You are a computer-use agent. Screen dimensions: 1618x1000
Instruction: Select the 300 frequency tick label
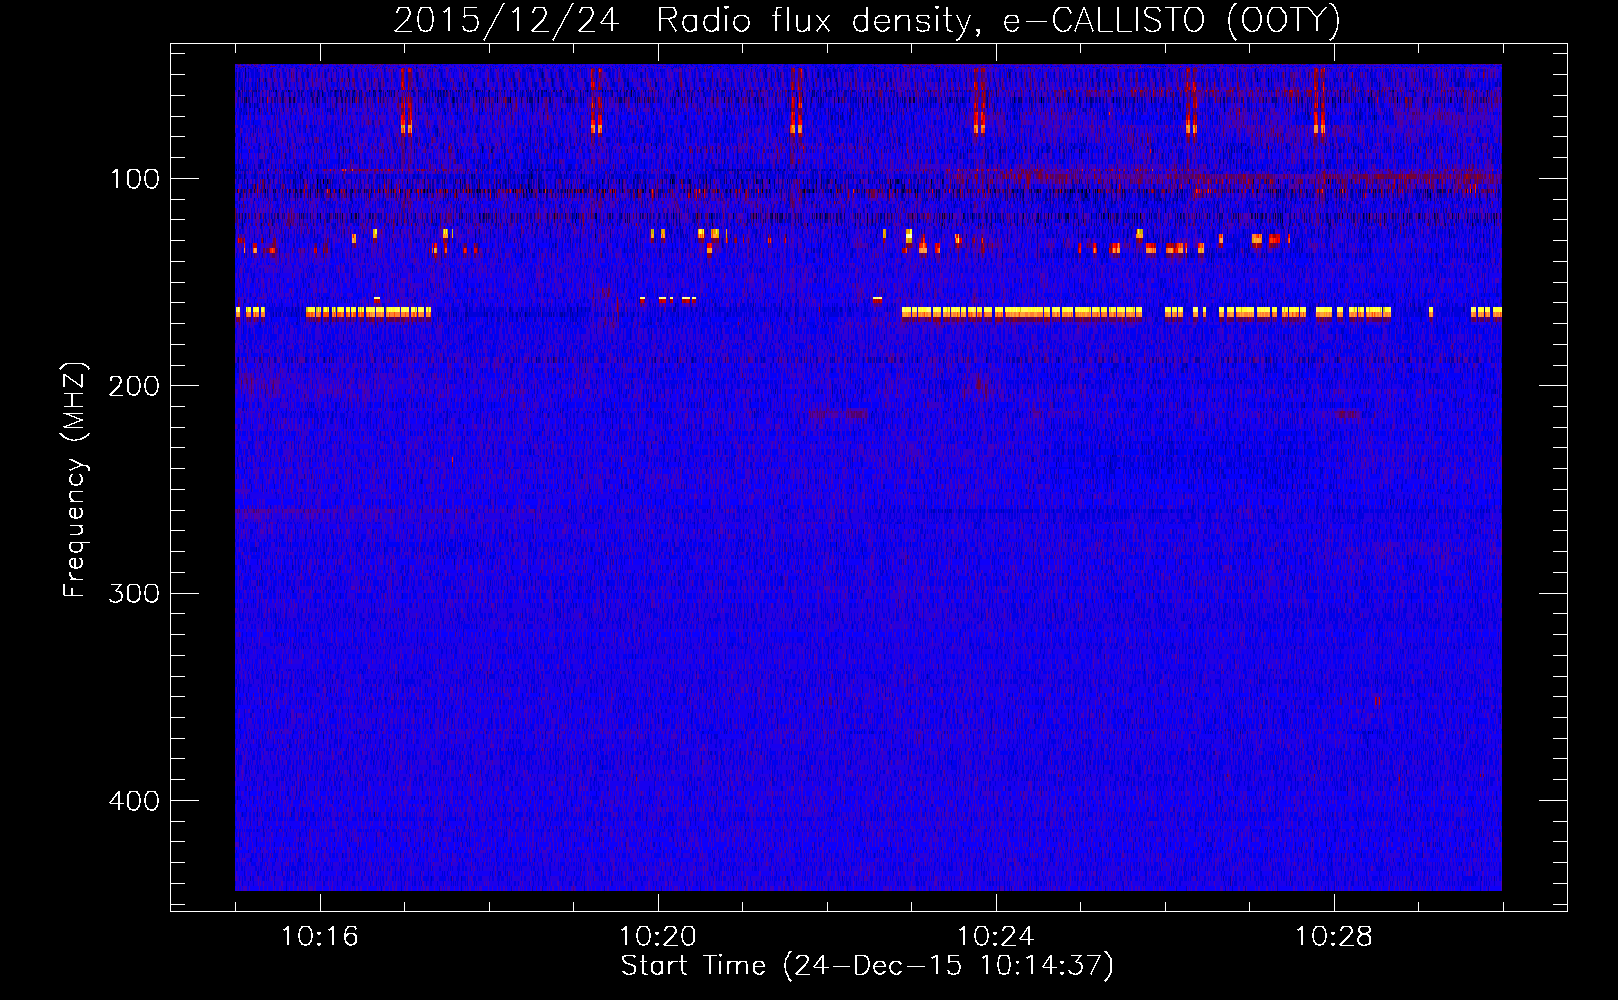tap(134, 594)
